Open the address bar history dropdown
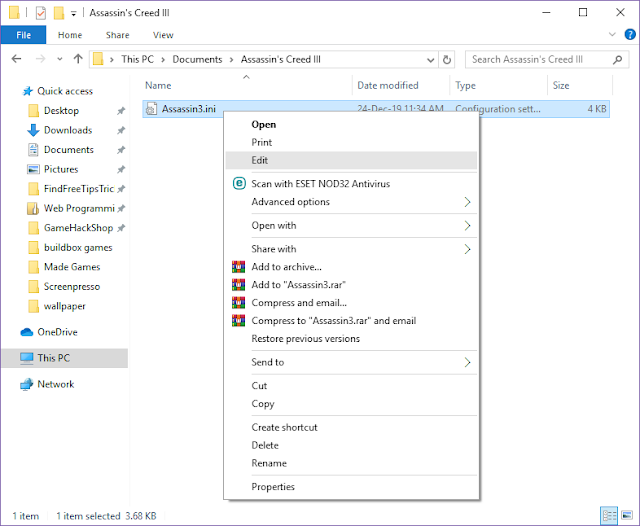This screenshot has width=640, height=526. (x=430, y=60)
